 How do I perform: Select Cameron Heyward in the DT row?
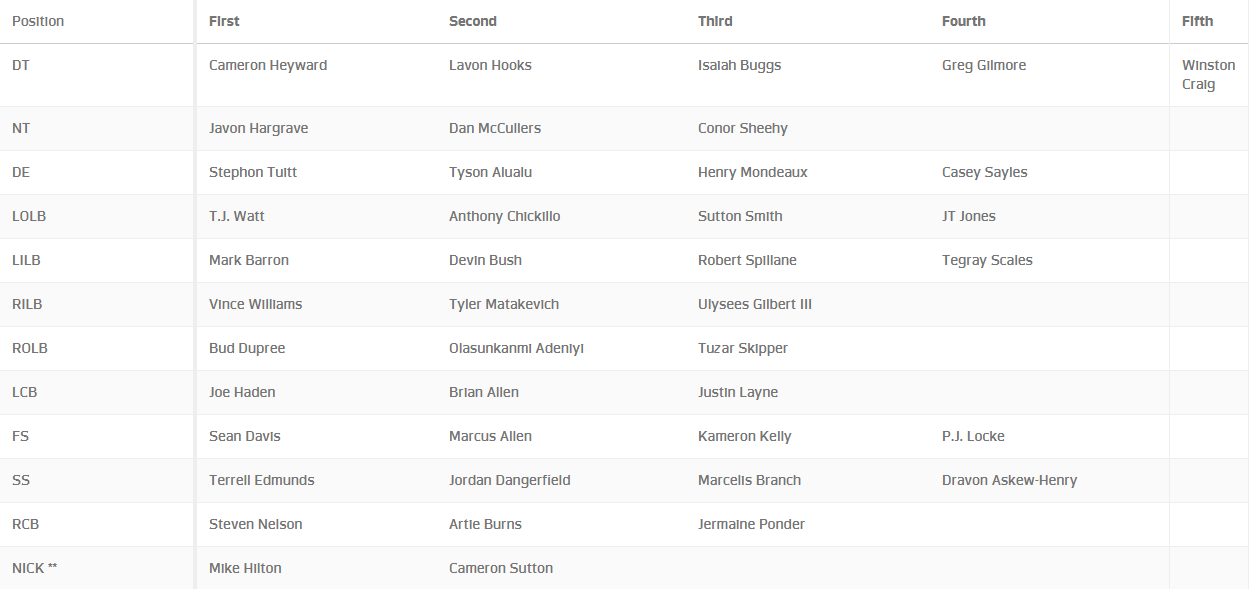click(268, 65)
